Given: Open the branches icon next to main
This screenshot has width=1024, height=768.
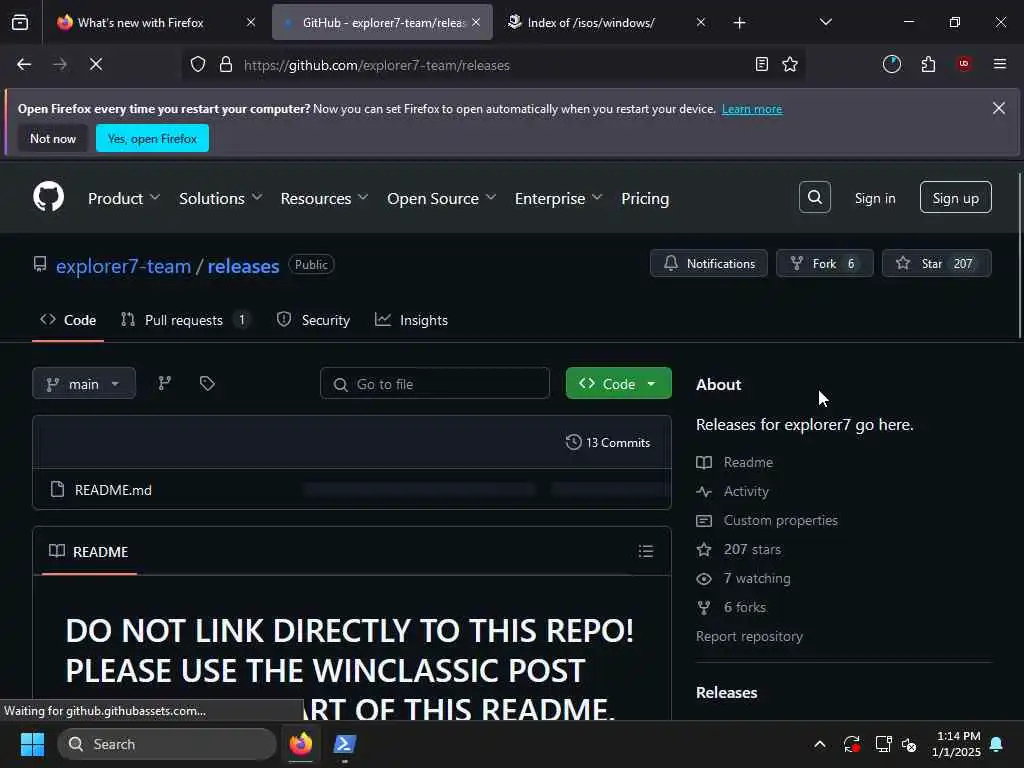Looking at the screenshot, I should (x=165, y=383).
